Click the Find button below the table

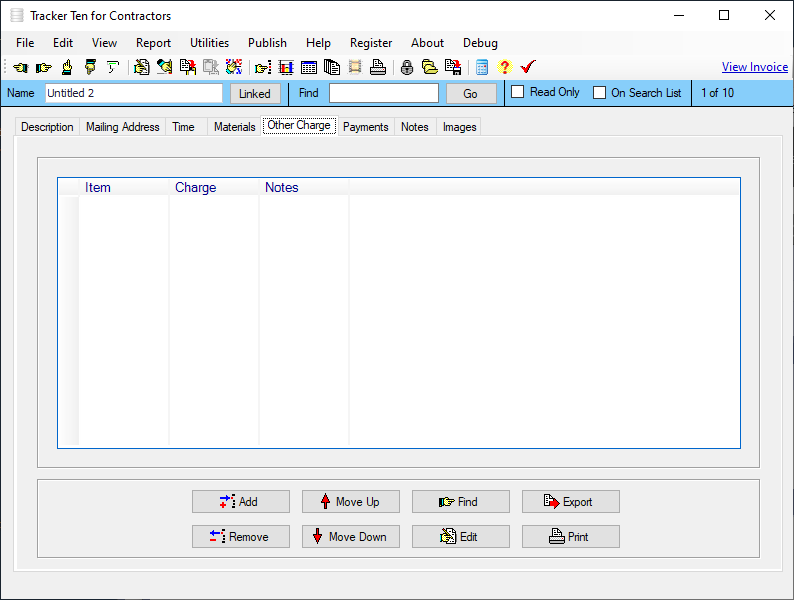[461, 501]
